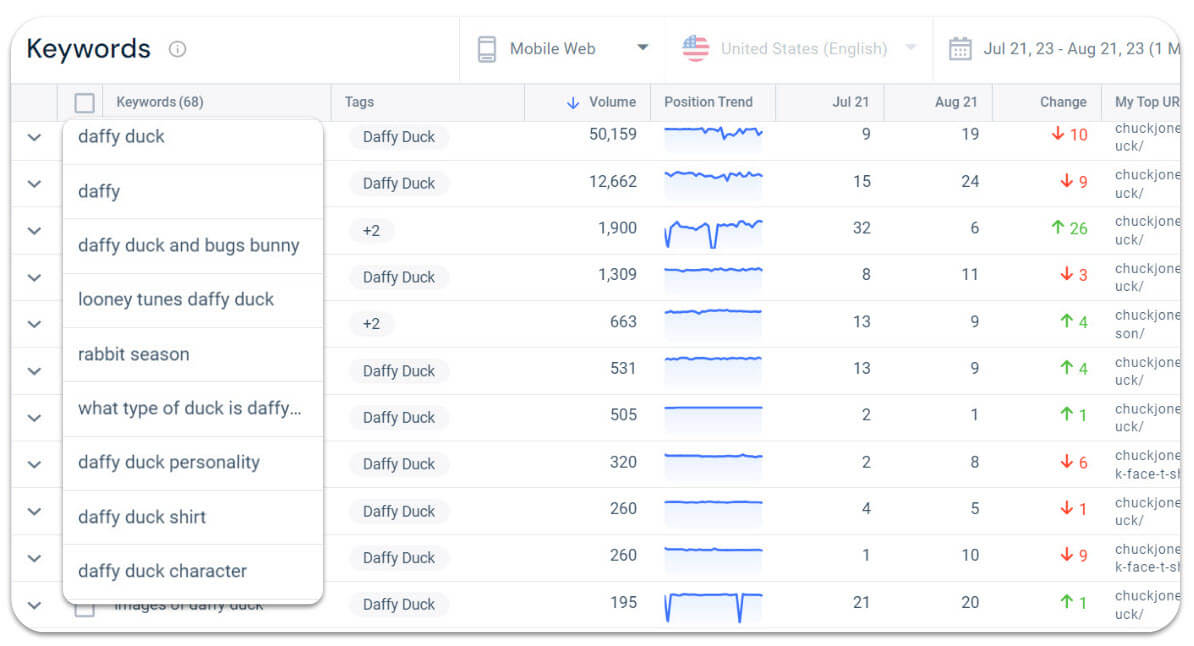Select 'daffy' from the keyword list

193,191
